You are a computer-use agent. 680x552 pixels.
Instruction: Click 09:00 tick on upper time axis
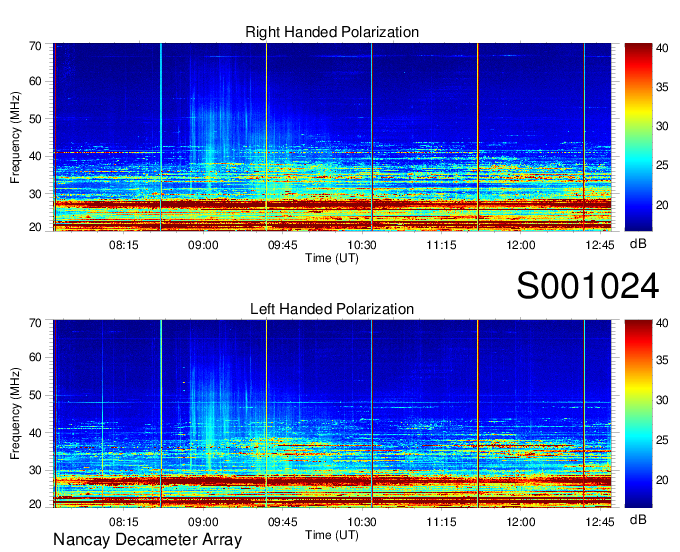click(x=203, y=245)
